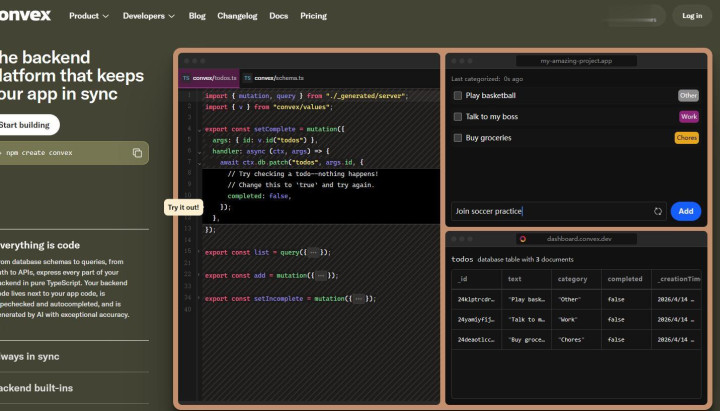The image size is (720, 411).
Task: Copy the npm create convex command
Action: click(137, 152)
